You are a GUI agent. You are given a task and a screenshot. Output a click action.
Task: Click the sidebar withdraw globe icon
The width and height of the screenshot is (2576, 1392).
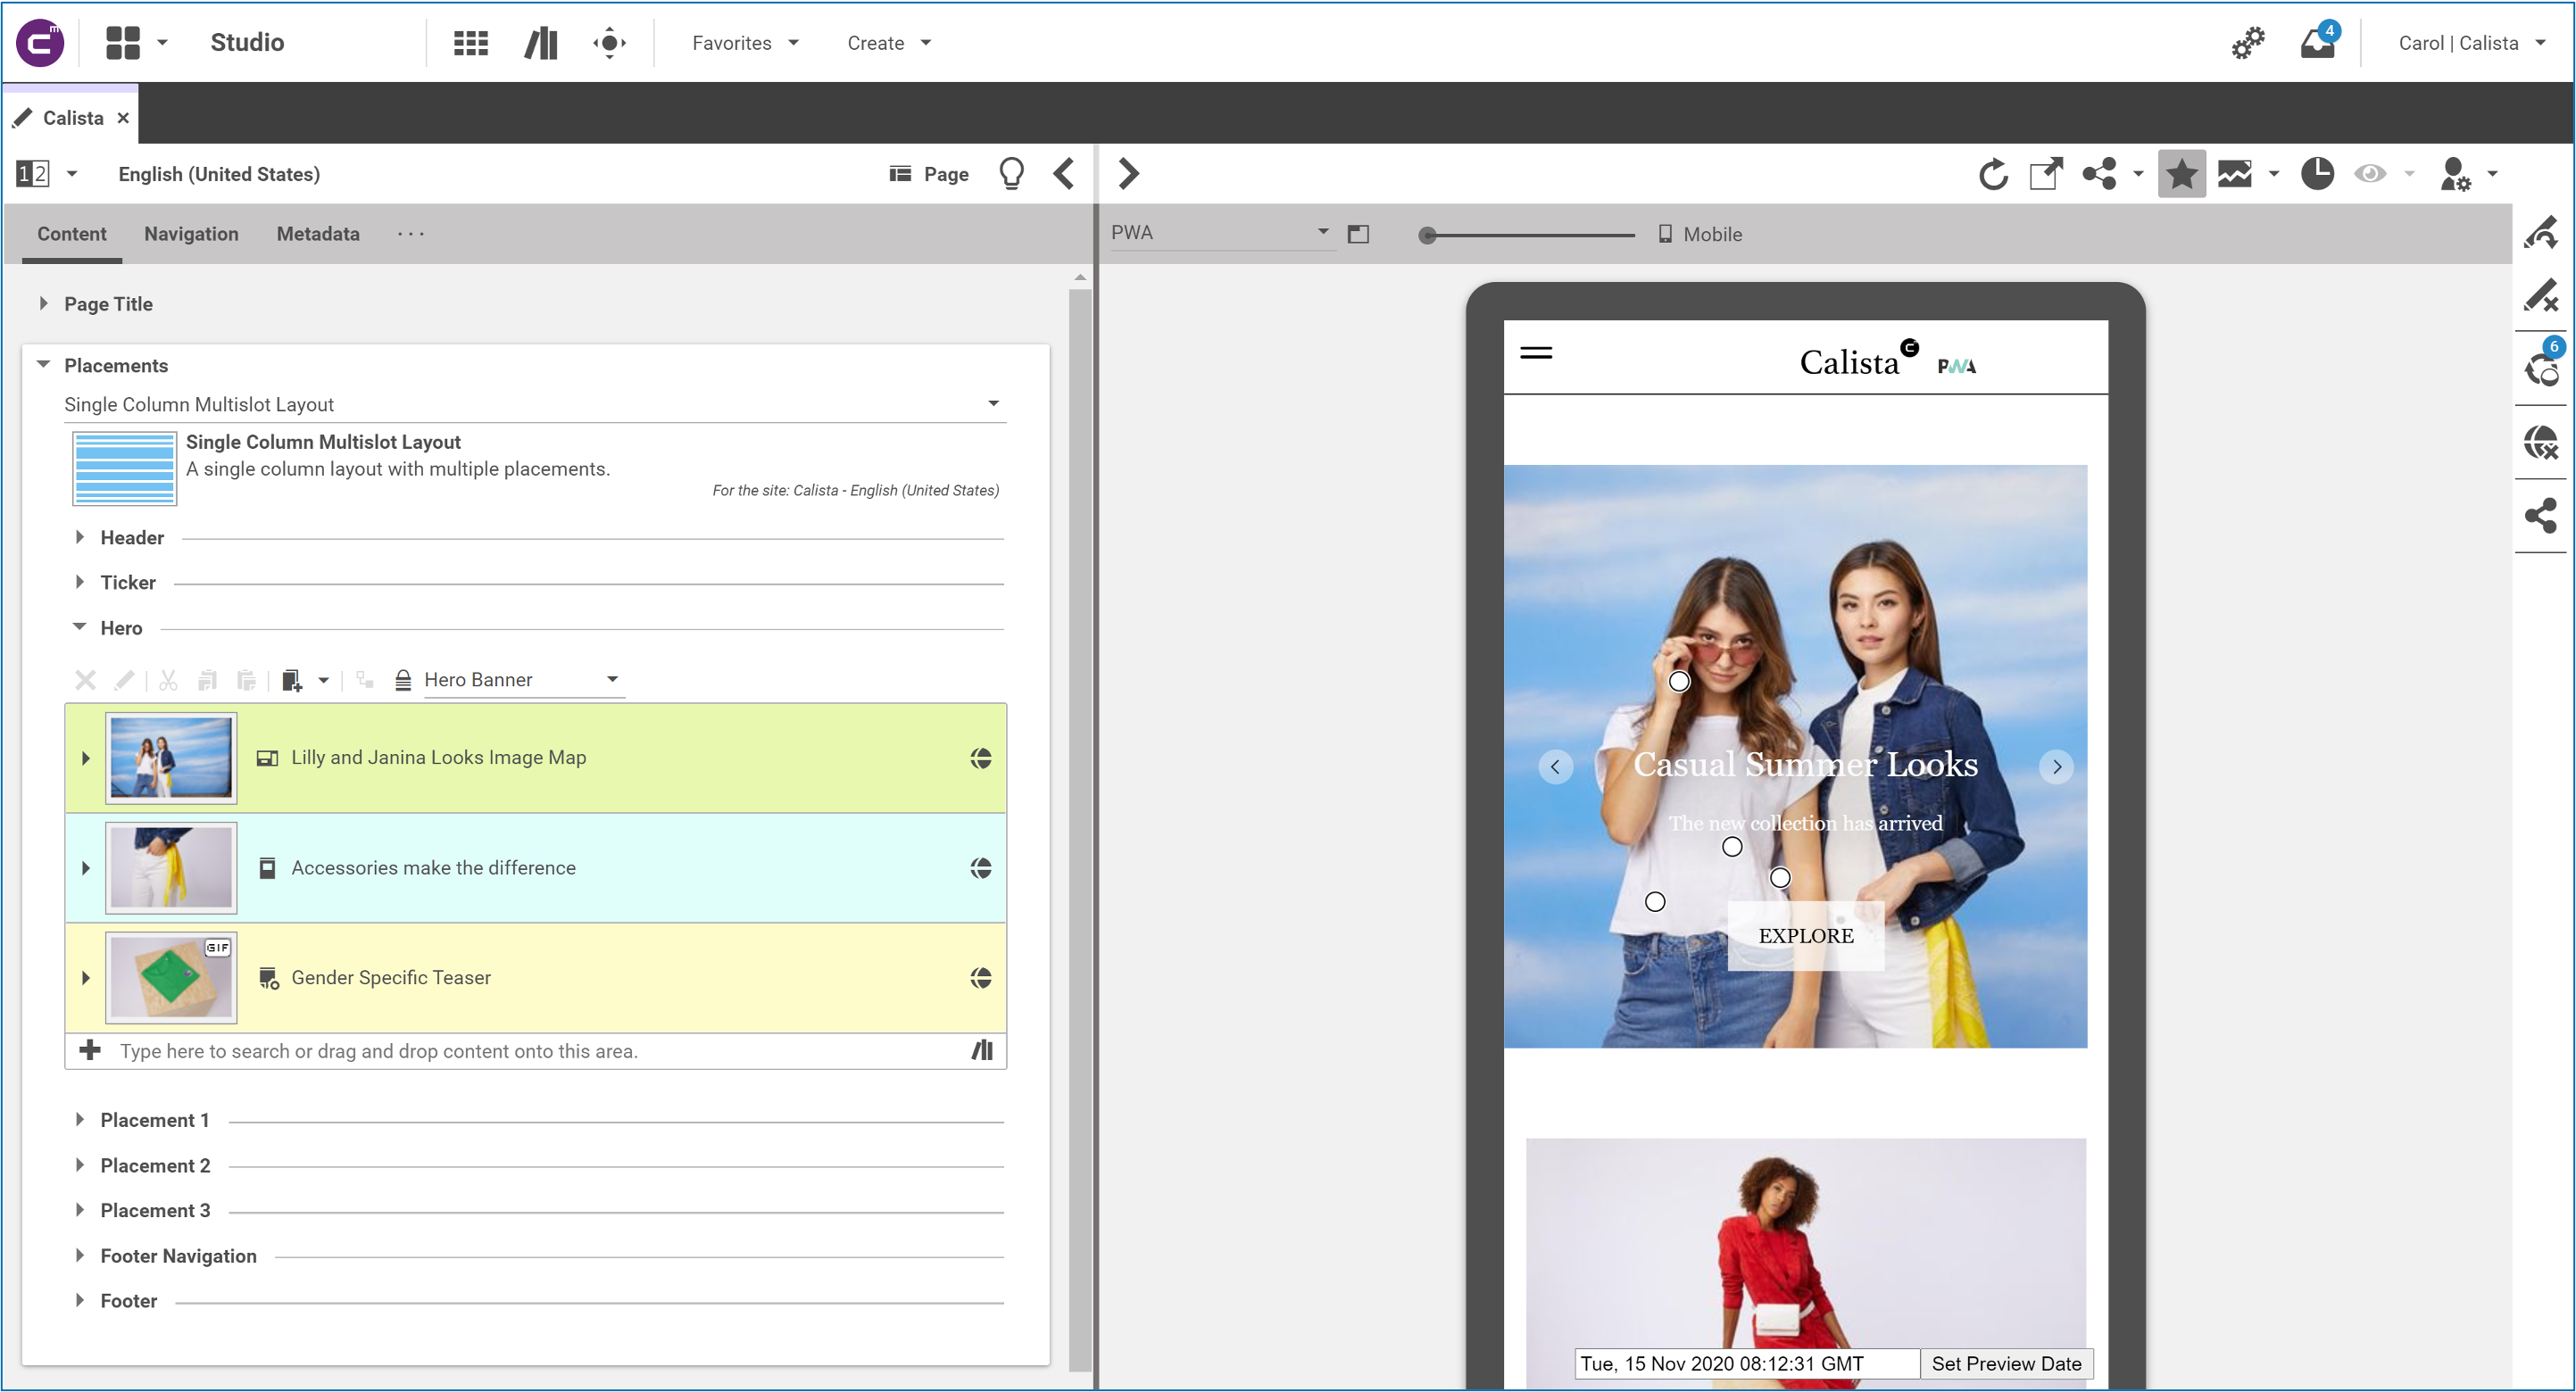2541,442
